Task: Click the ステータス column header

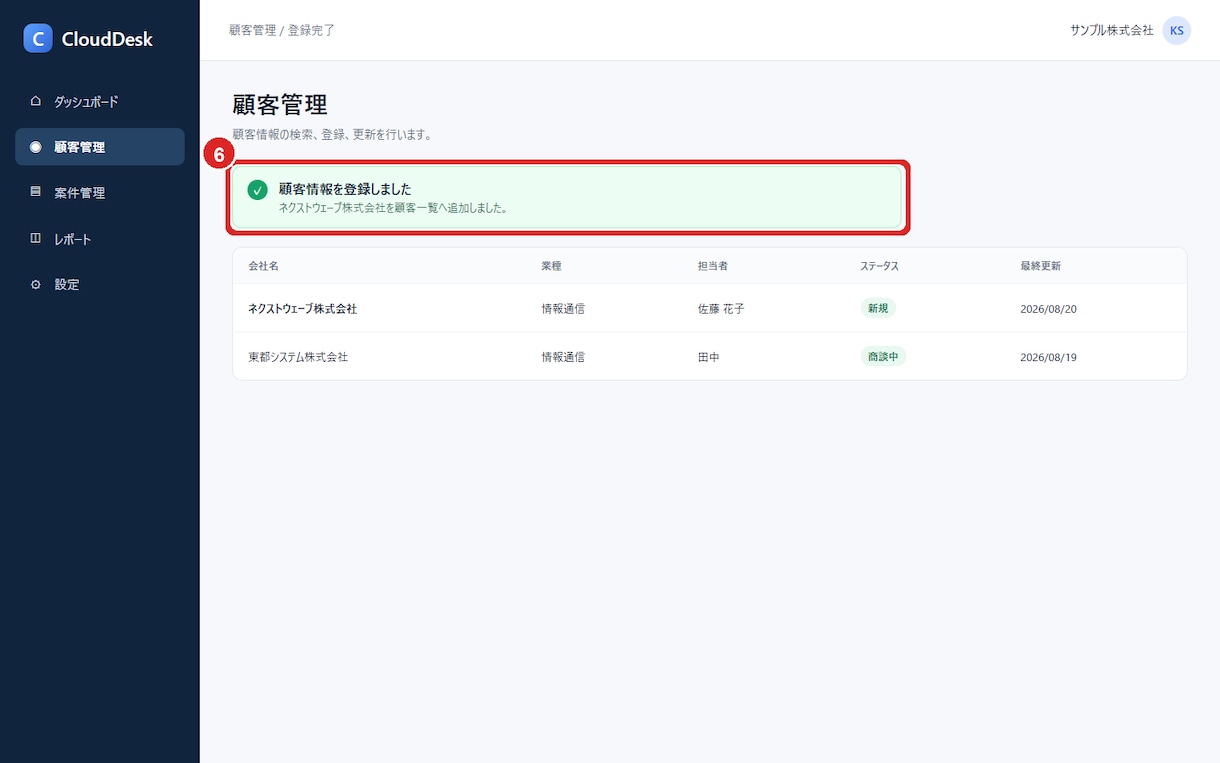Action: (880, 266)
